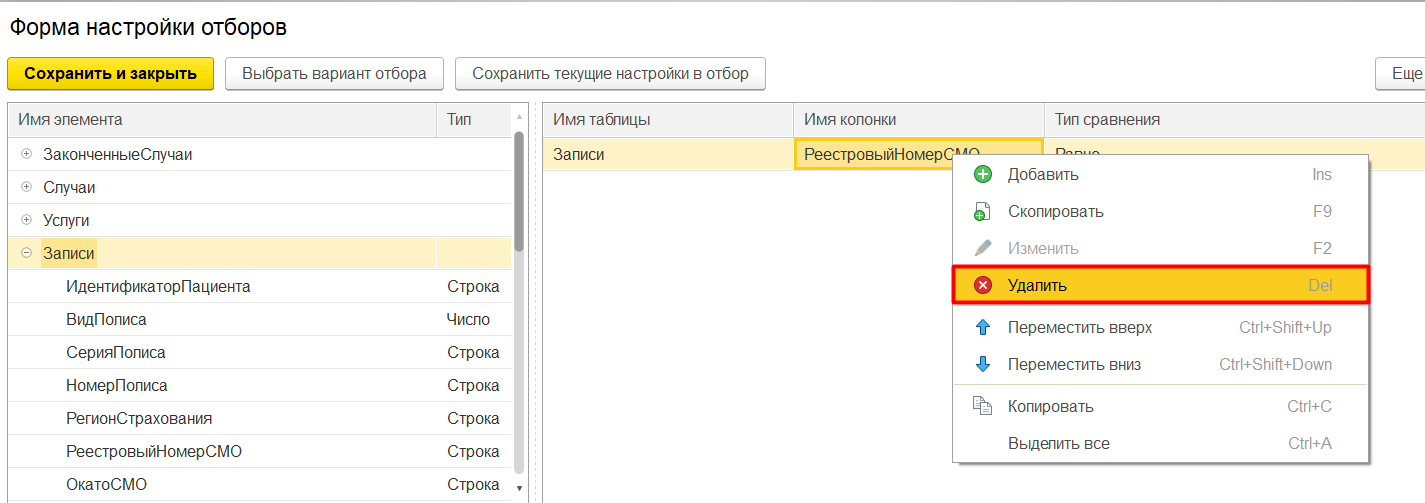
Task: Open Выбрать вариант отбора
Action: (334, 74)
